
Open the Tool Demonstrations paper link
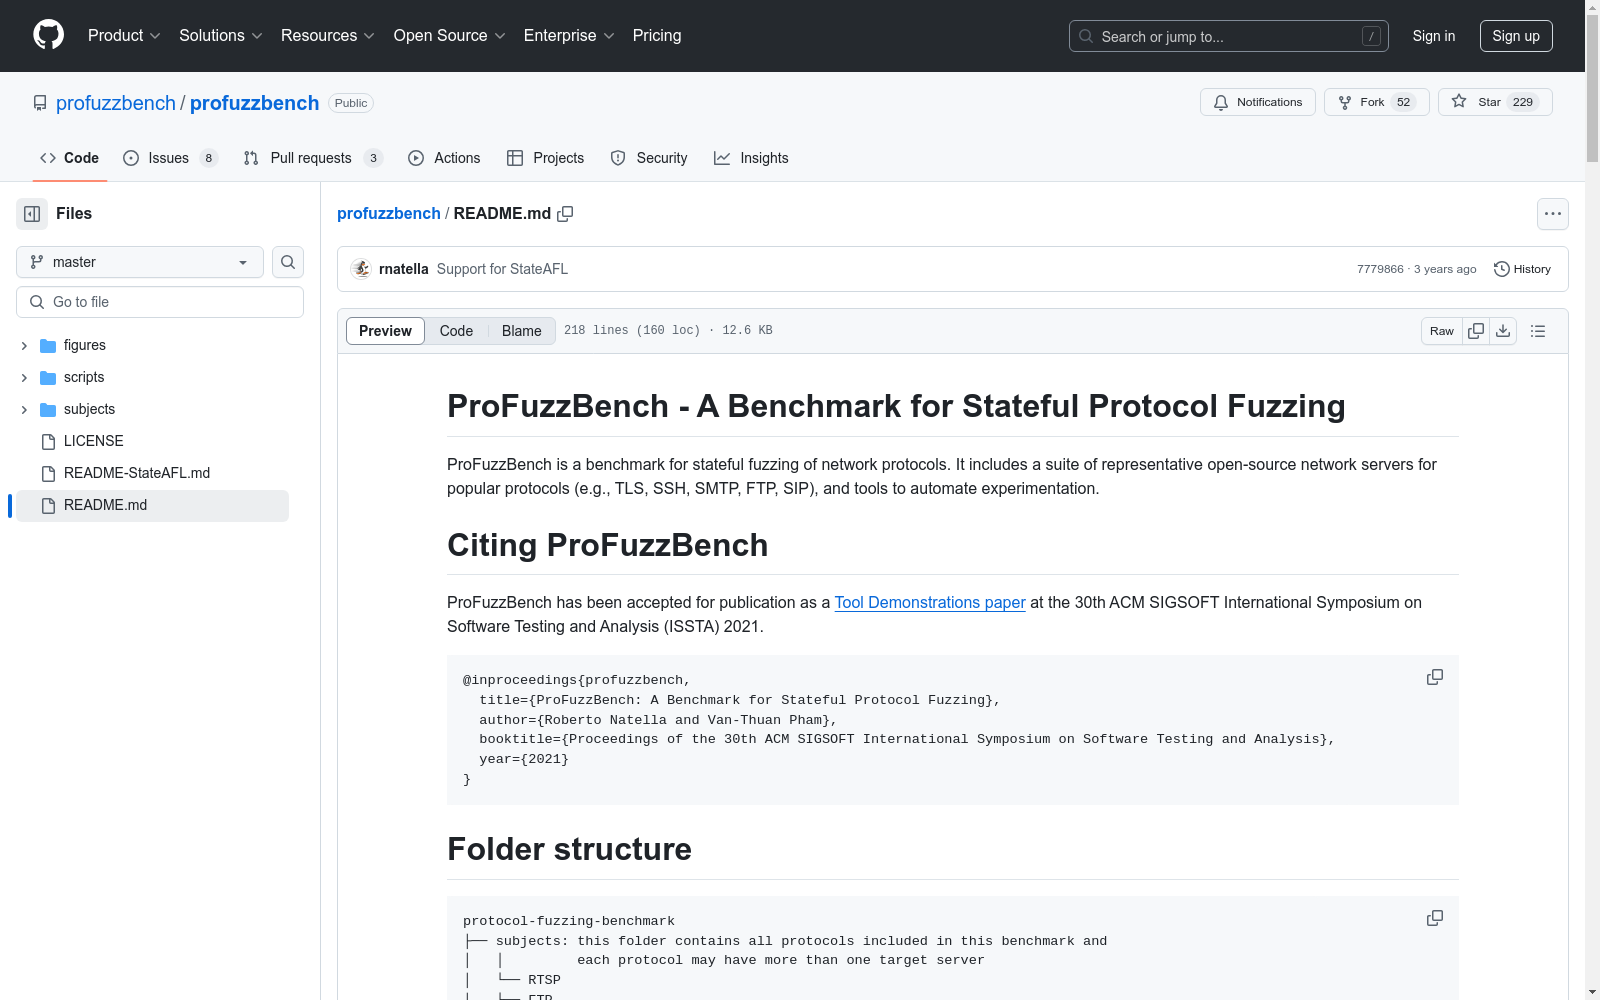929,602
